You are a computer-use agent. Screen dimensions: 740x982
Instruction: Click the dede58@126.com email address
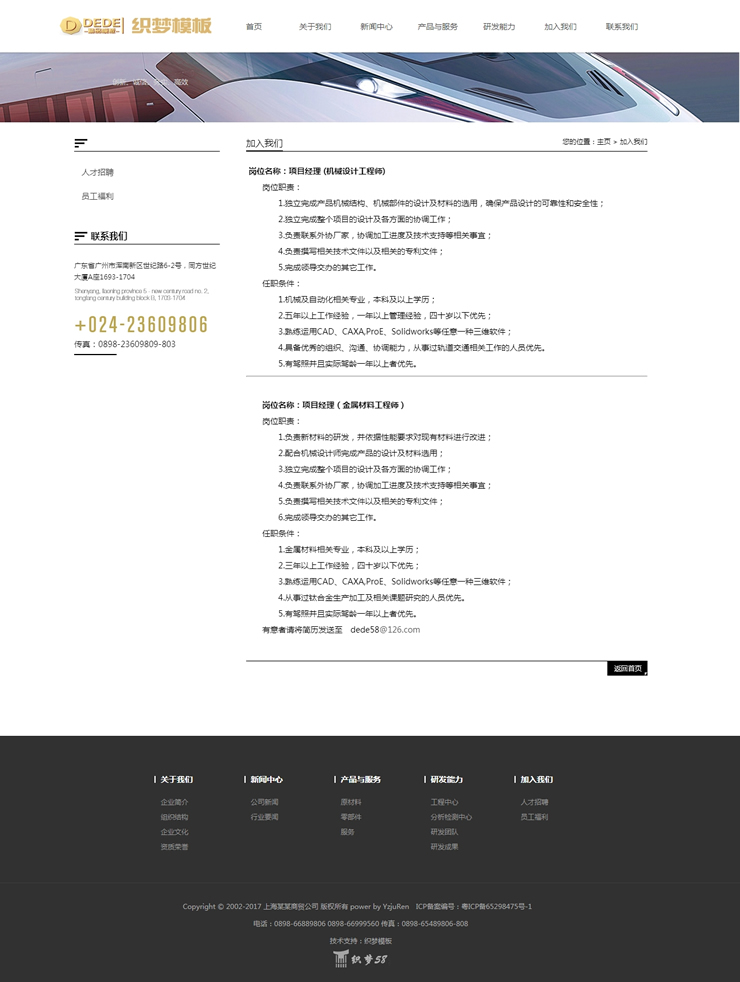(x=385, y=630)
